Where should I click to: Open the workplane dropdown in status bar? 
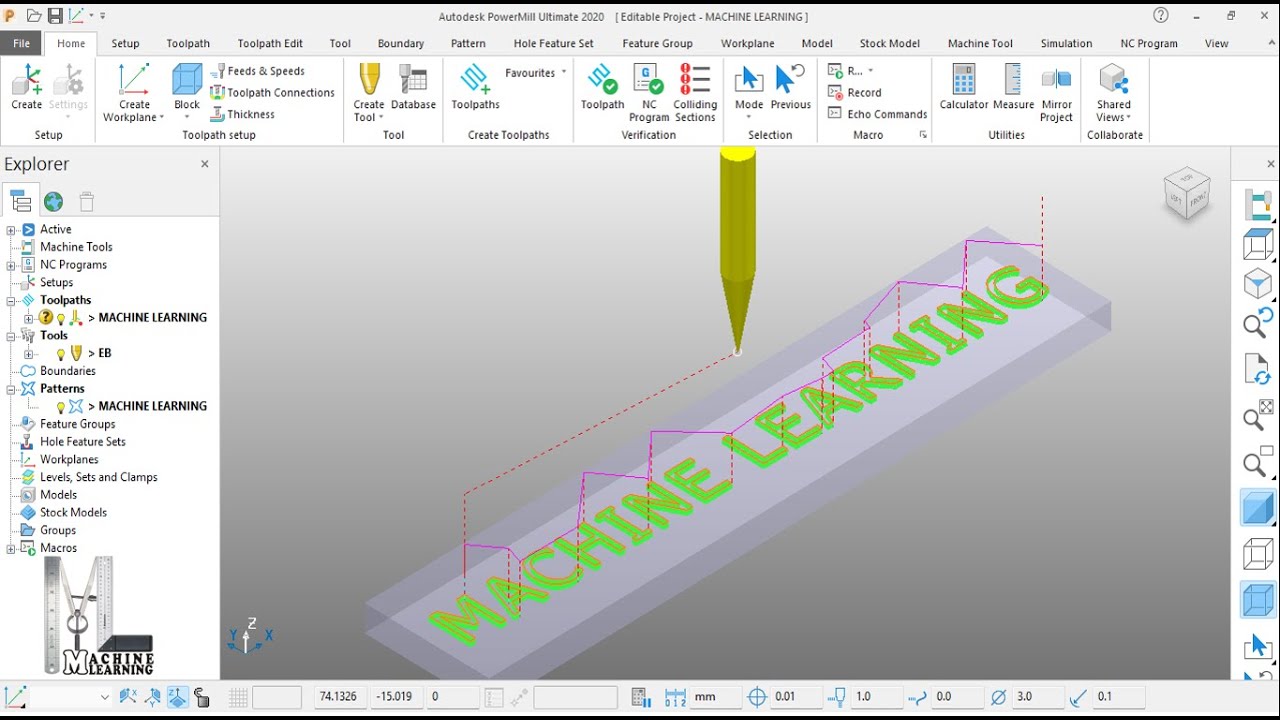click(x=105, y=697)
